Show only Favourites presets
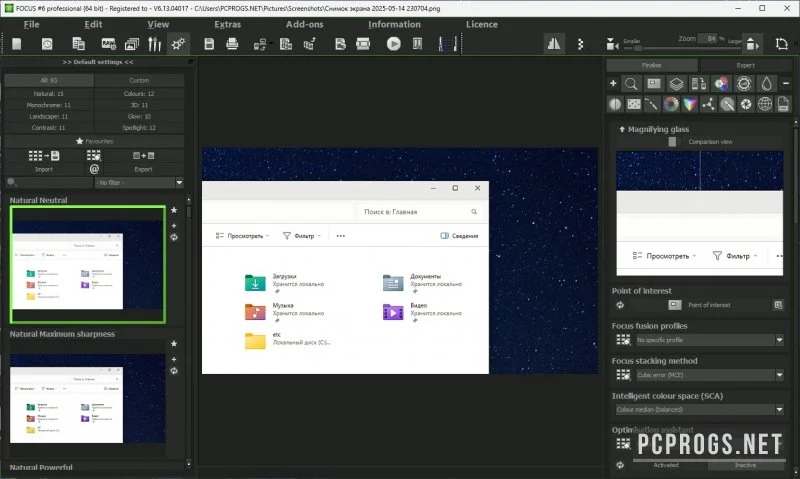 pyautogui.click(x=94, y=141)
